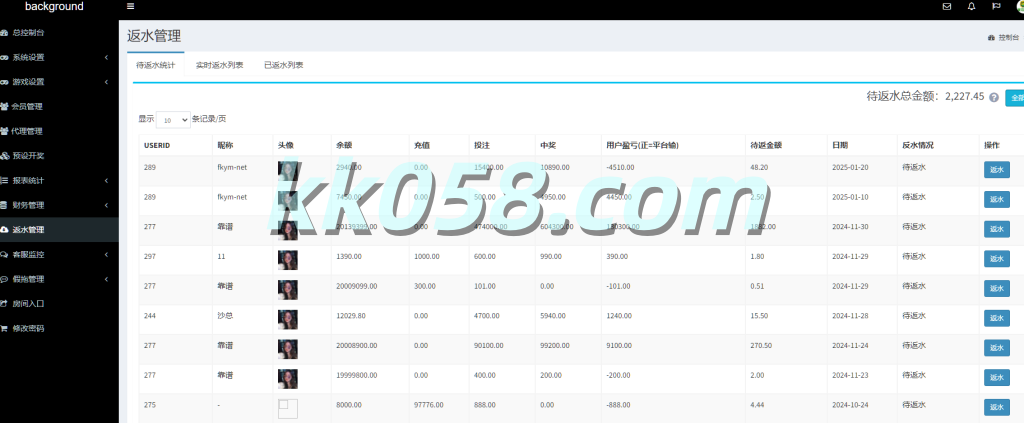1024x423 pixels.
Task: Open the records-per-page dropdown
Action: tap(173, 119)
